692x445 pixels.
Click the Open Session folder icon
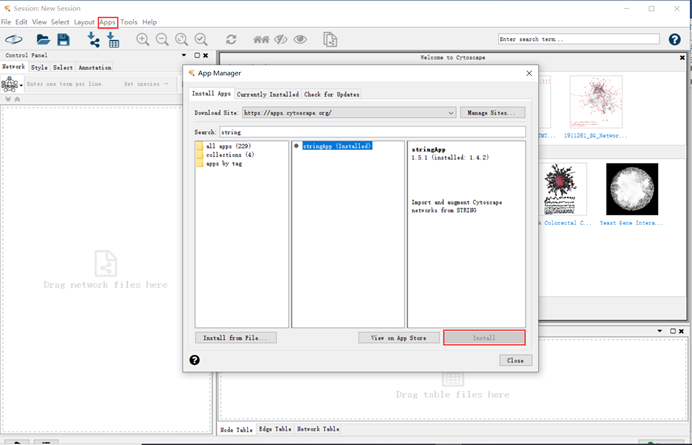(43, 40)
